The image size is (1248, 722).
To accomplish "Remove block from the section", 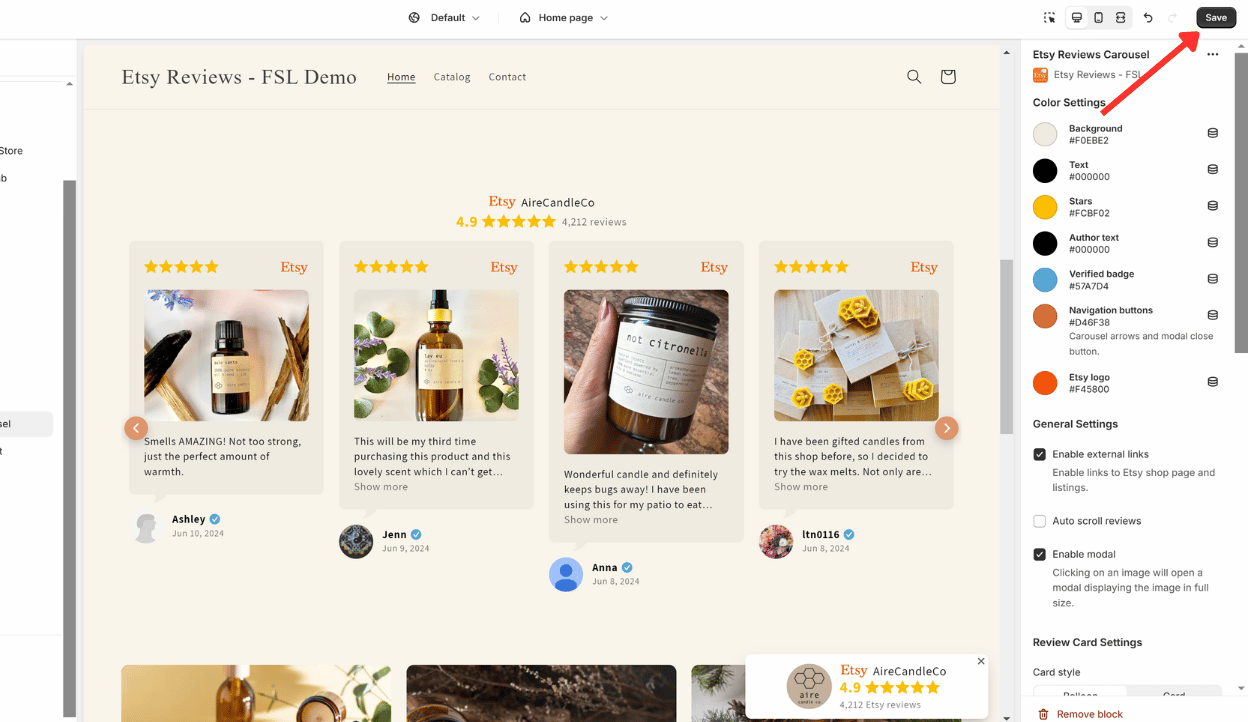I will click(x=1080, y=714).
